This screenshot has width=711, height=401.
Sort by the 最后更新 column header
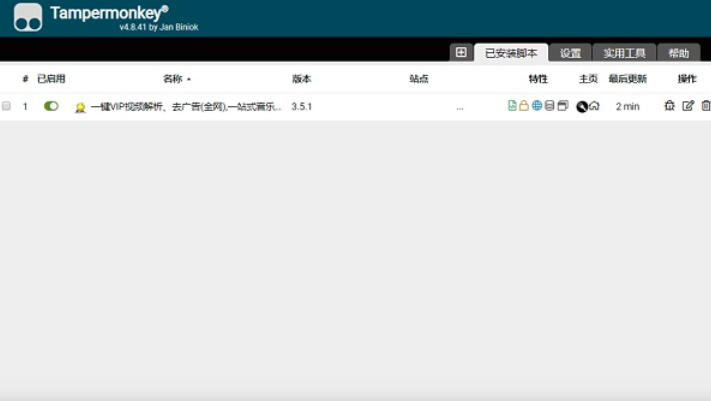click(628, 79)
